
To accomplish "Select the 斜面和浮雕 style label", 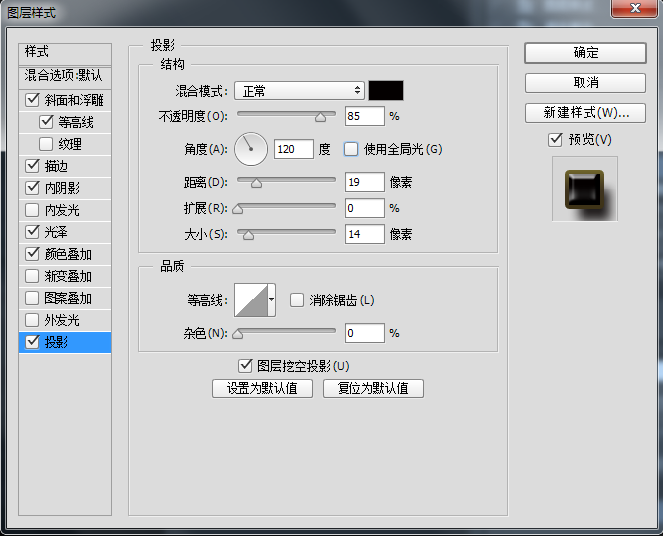I will [74, 100].
